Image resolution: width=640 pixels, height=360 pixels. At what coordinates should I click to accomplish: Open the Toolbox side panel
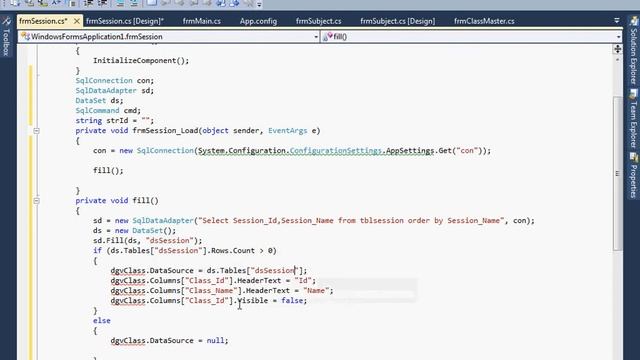[6, 37]
